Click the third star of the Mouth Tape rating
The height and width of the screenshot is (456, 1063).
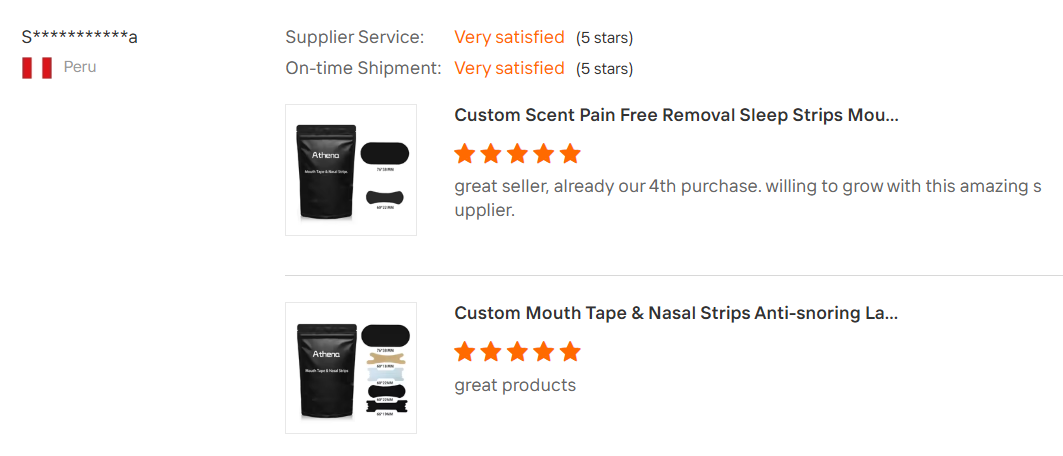[517, 352]
